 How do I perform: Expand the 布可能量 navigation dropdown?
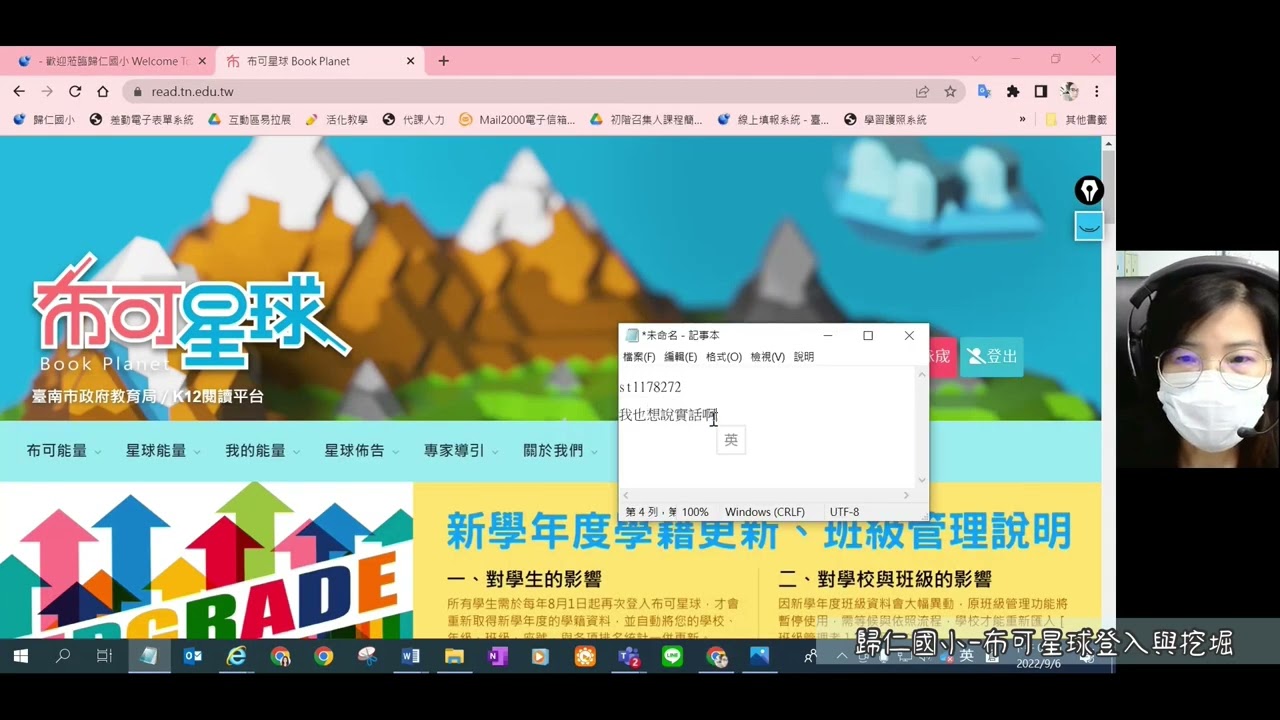pyautogui.click(x=64, y=451)
